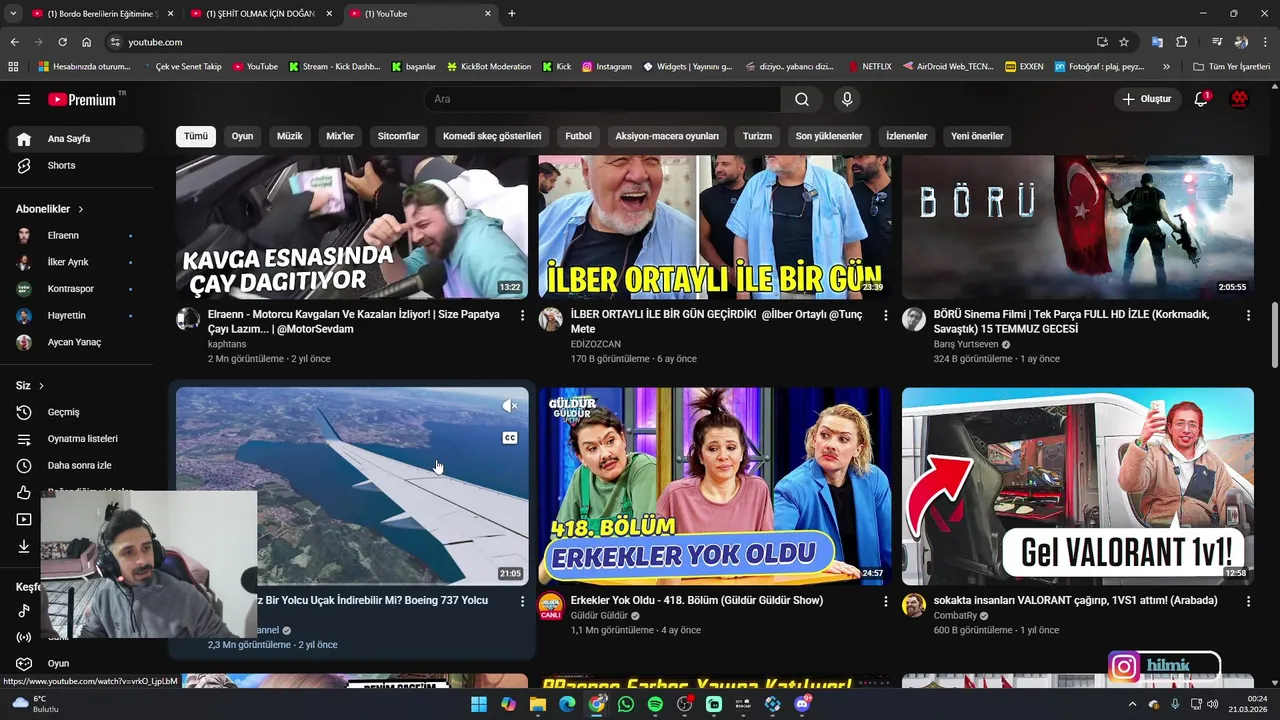Open Geçmiş history in sidebar
This screenshot has height=720, width=1280.
click(76, 412)
